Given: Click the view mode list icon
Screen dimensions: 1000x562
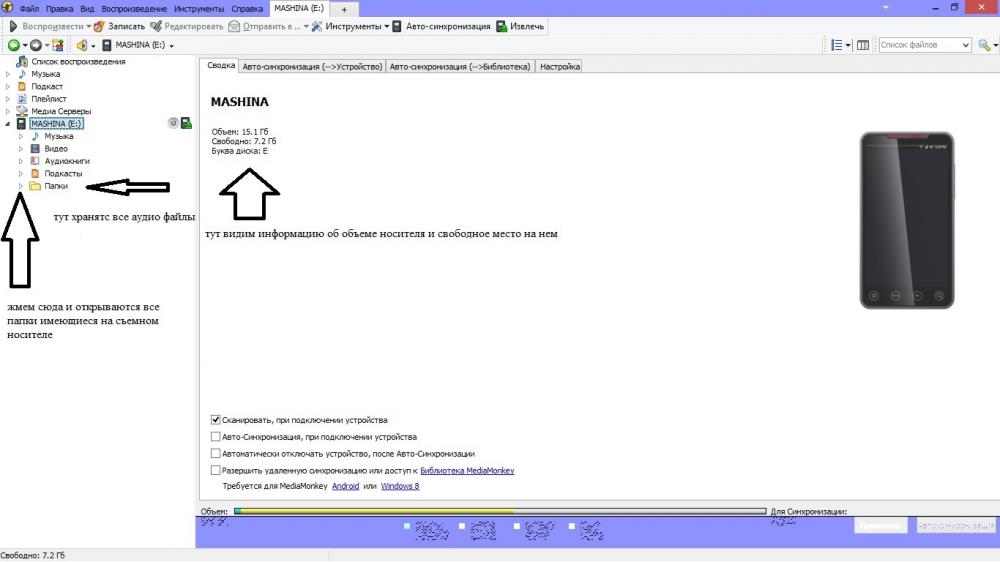Looking at the screenshot, I should click(x=837, y=45).
